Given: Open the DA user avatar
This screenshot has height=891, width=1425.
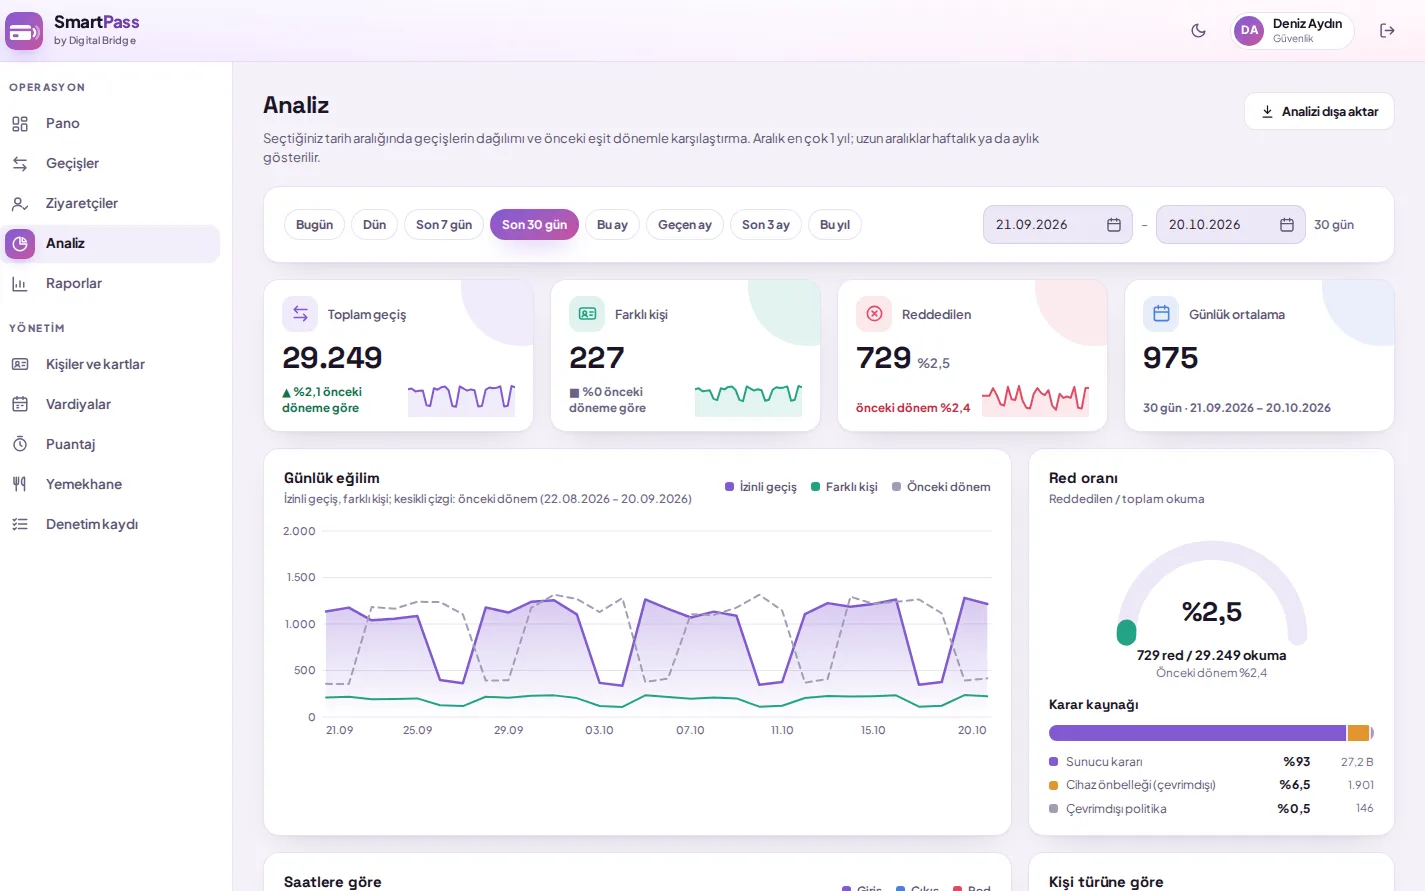Looking at the screenshot, I should (1249, 31).
